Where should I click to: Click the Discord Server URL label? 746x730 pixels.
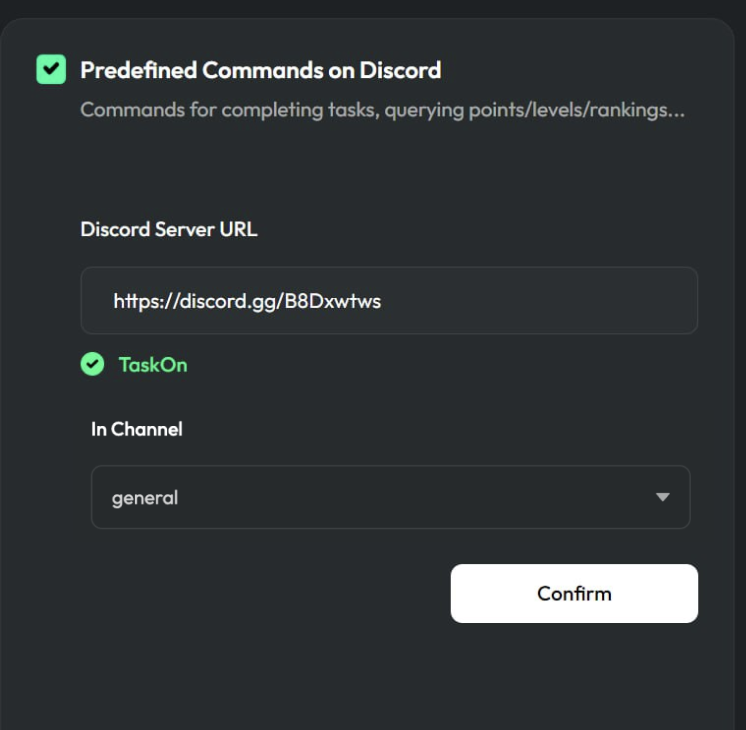(169, 229)
